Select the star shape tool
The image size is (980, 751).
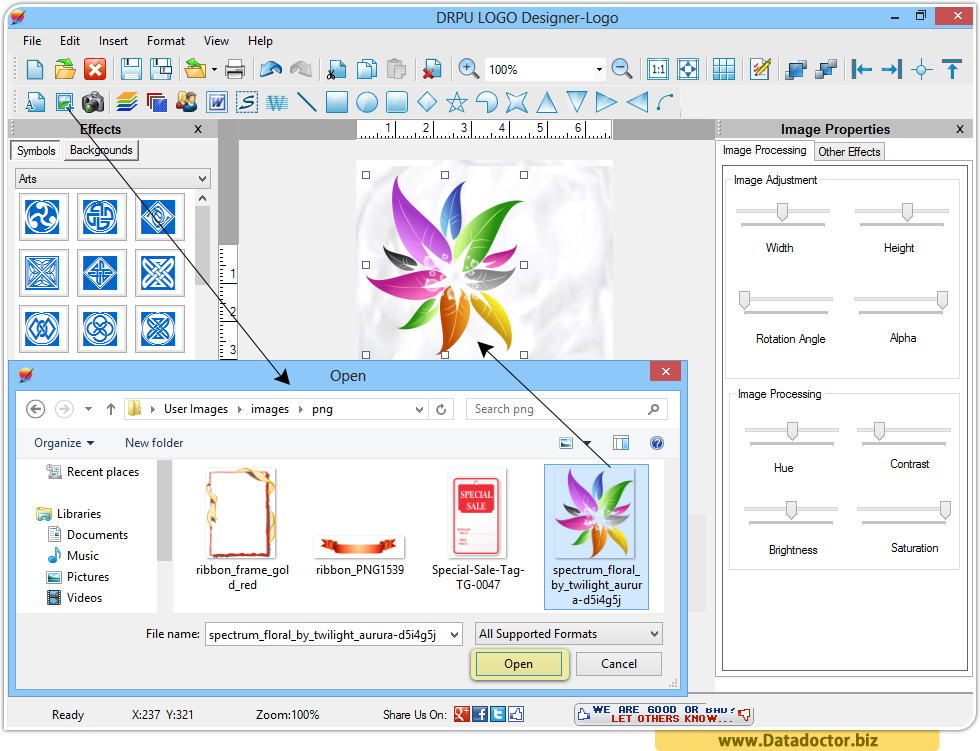[x=457, y=102]
